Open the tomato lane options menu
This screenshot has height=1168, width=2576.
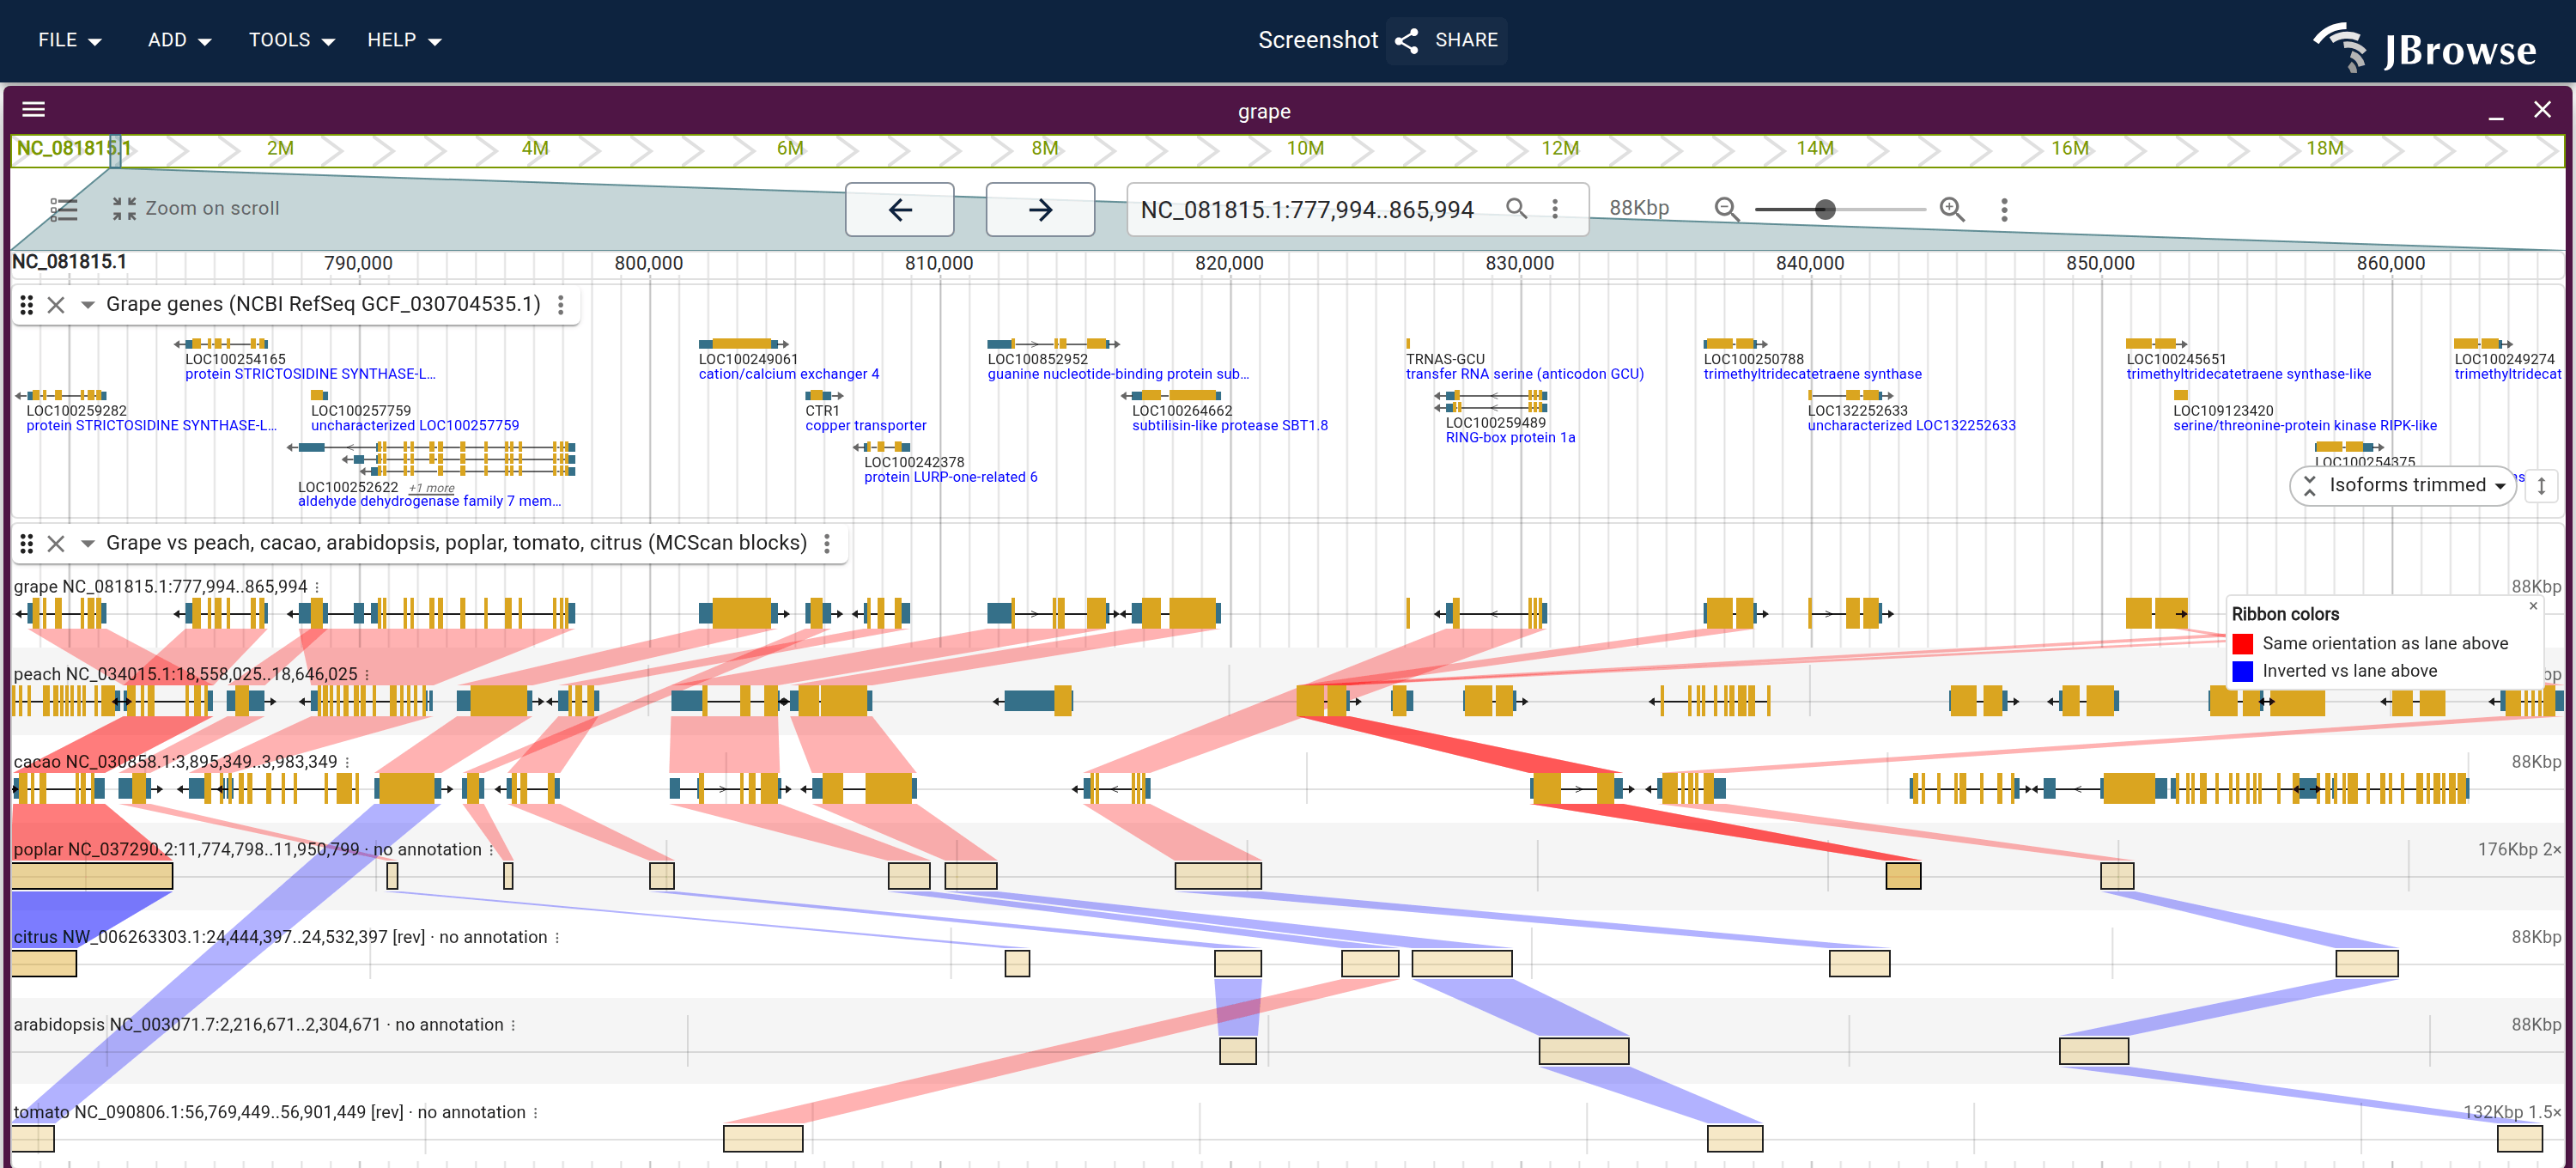(x=535, y=1113)
